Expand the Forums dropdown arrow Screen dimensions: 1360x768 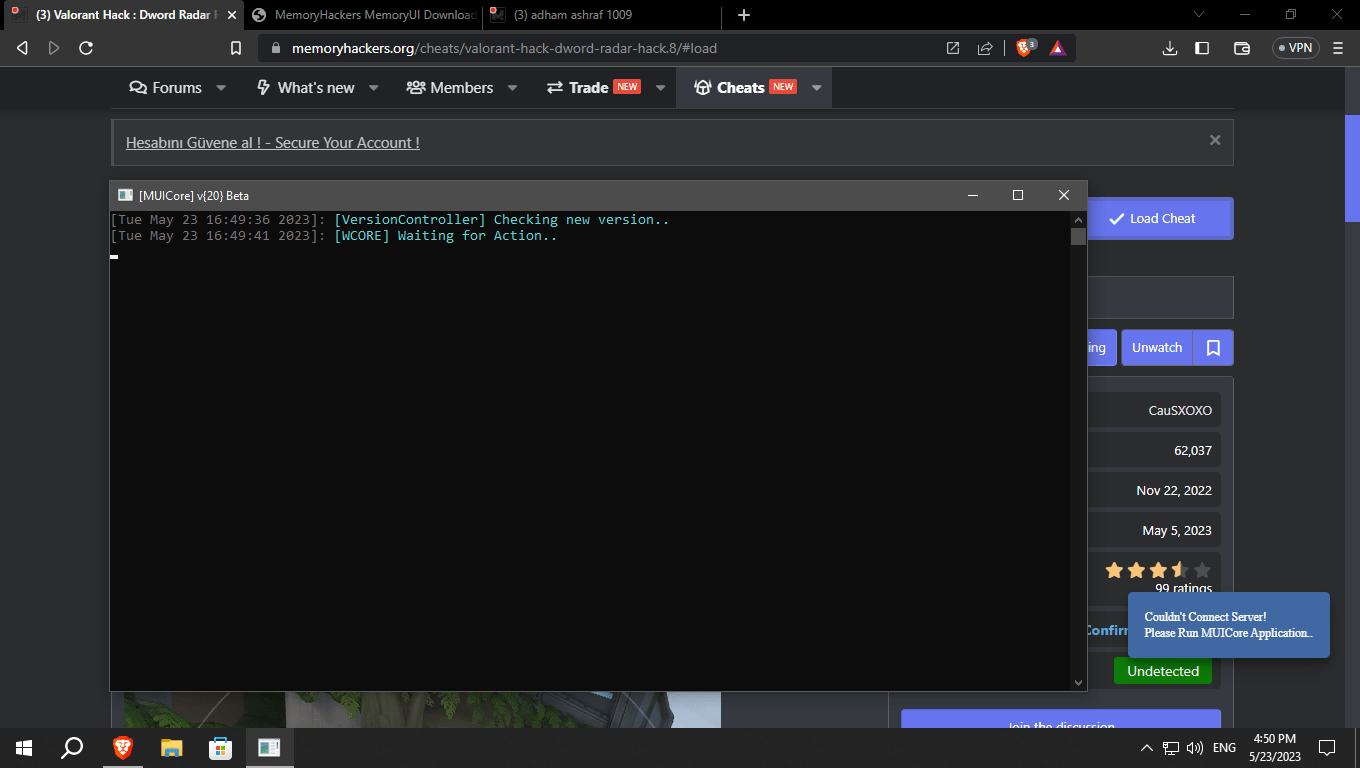point(221,88)
